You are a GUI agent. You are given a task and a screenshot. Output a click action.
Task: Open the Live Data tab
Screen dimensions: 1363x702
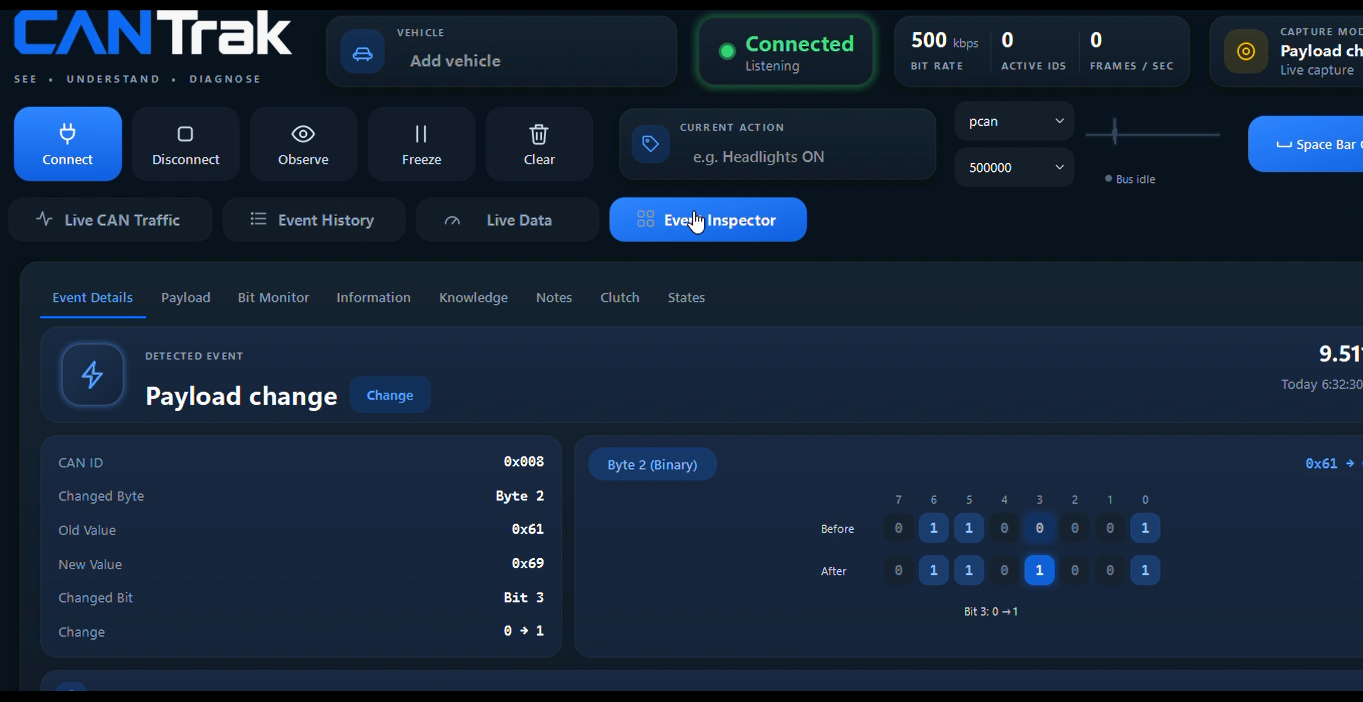(507, 220)
